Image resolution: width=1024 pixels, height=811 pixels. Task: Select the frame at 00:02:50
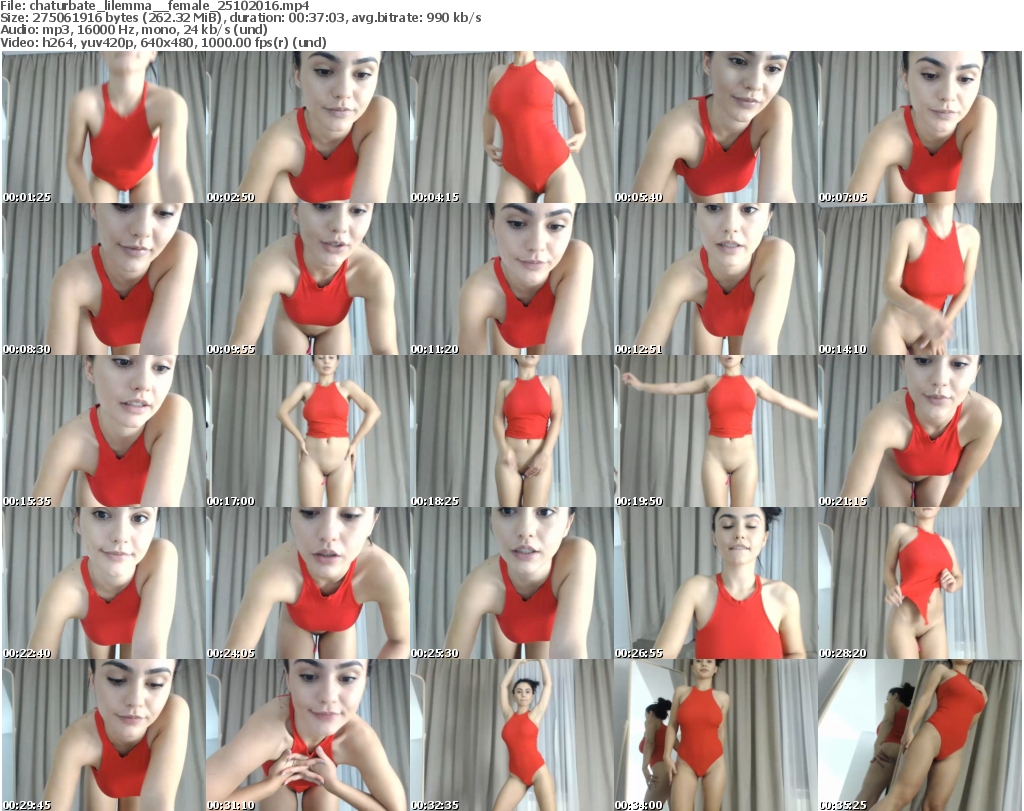307,128
